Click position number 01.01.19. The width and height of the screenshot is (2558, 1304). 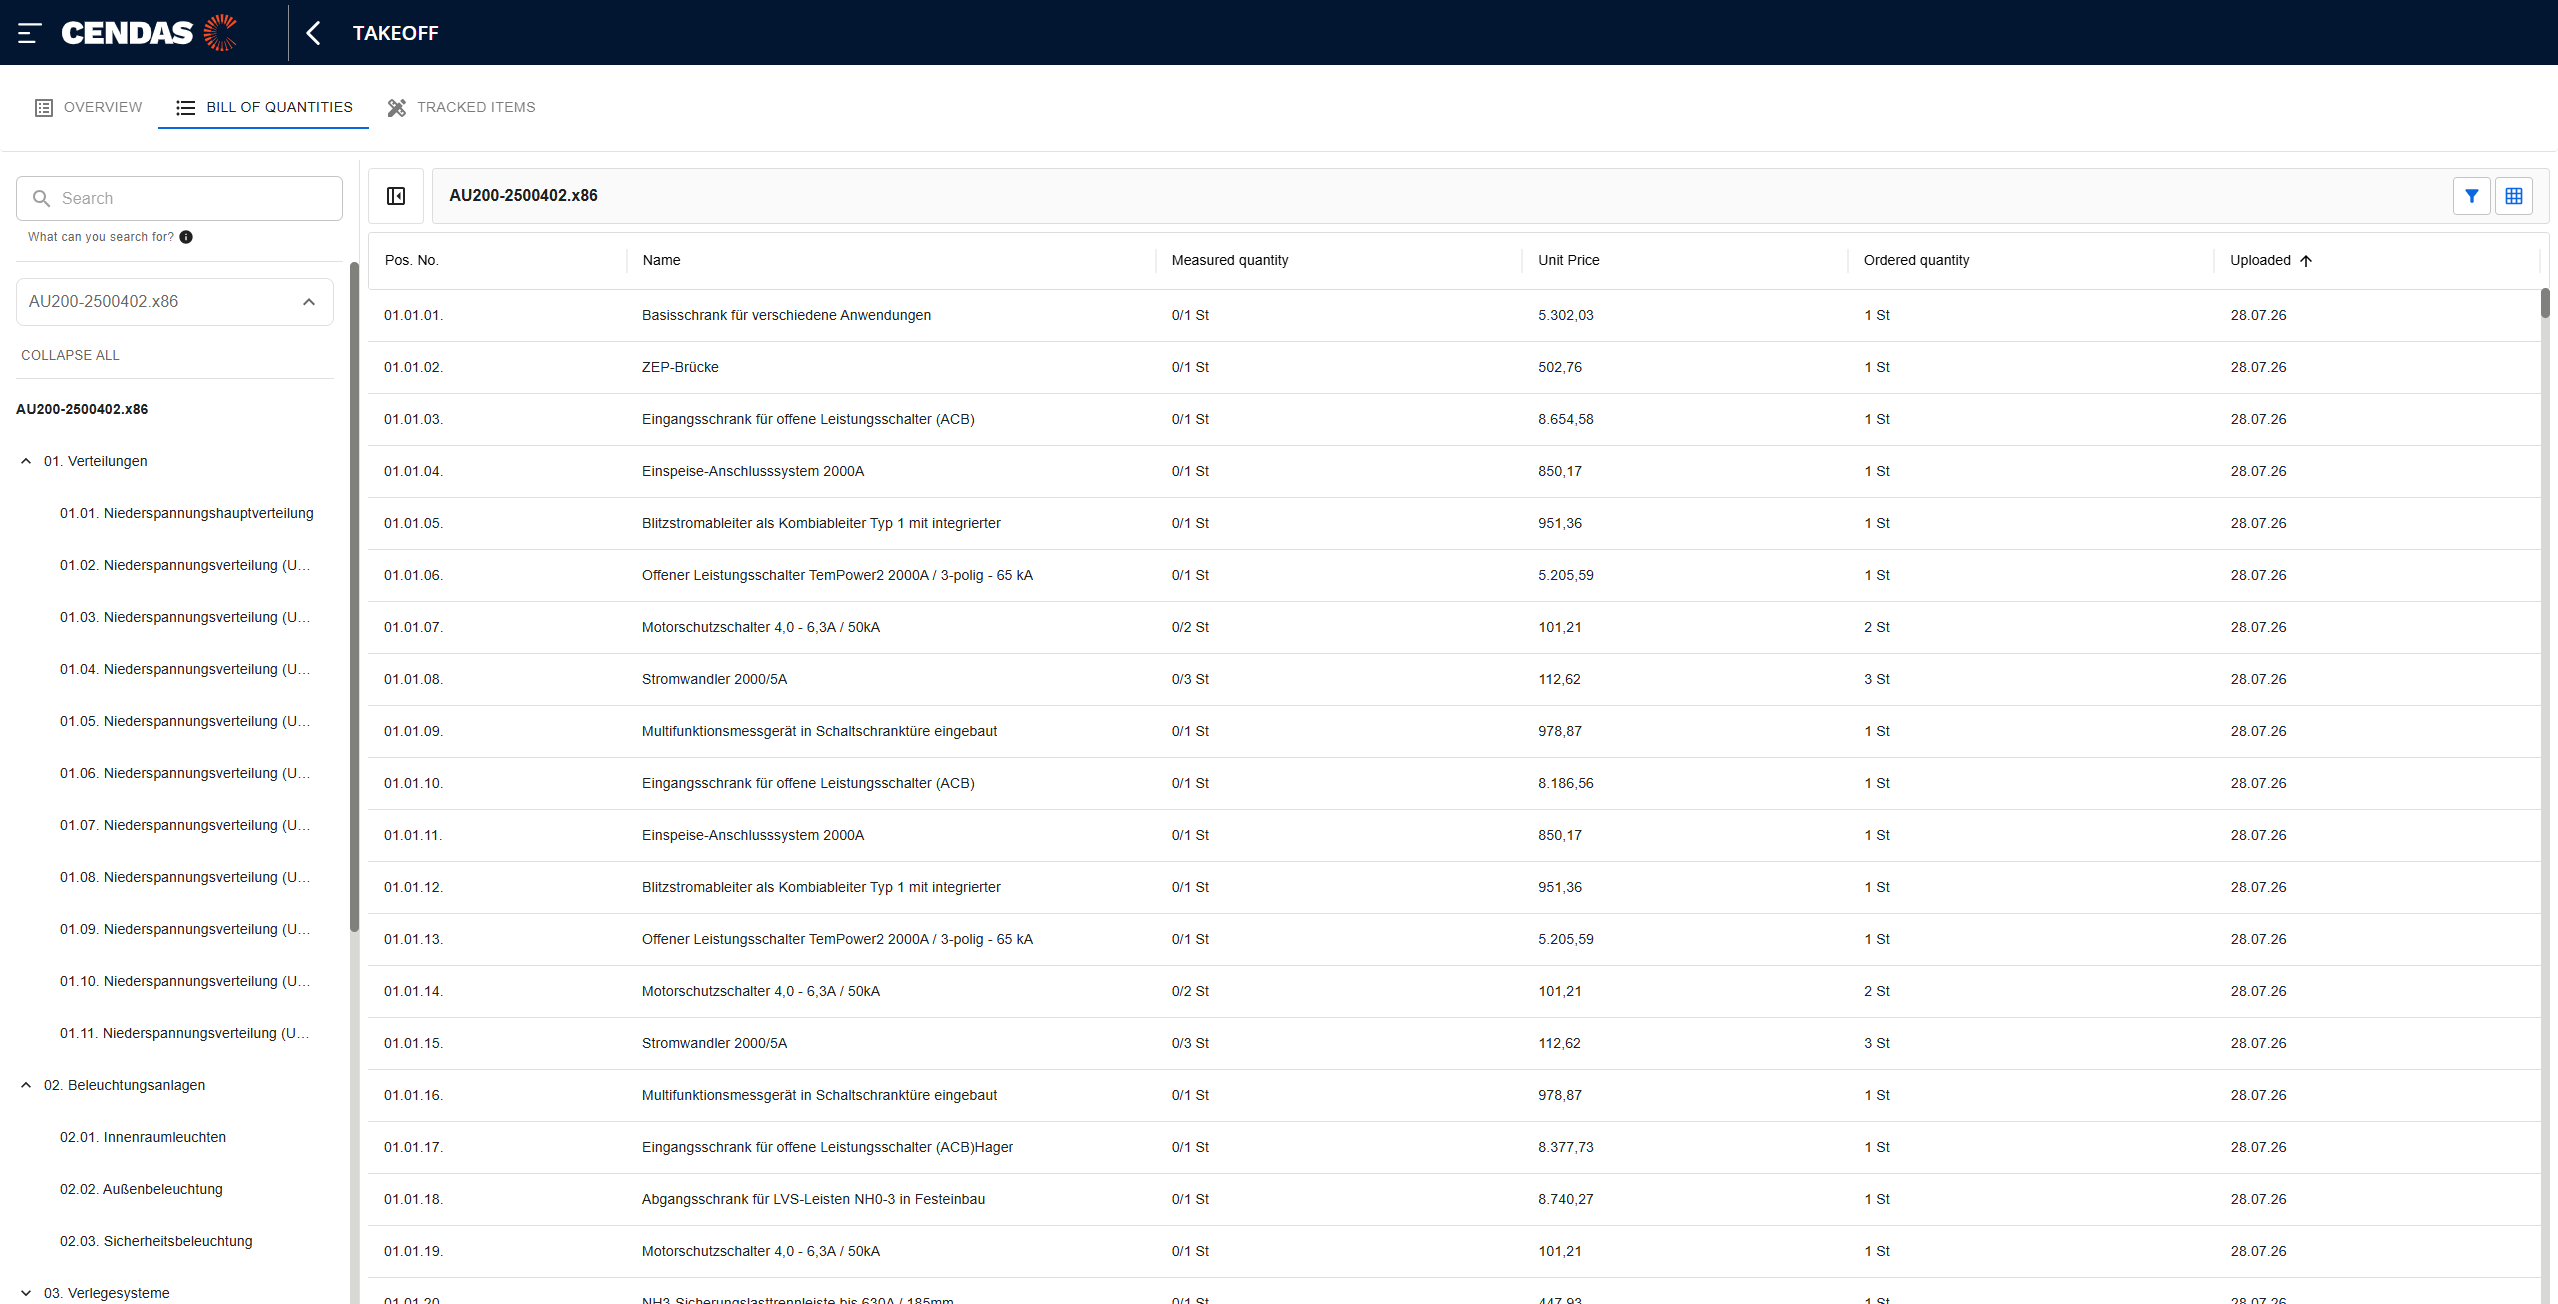click(x=414, y=1251)
